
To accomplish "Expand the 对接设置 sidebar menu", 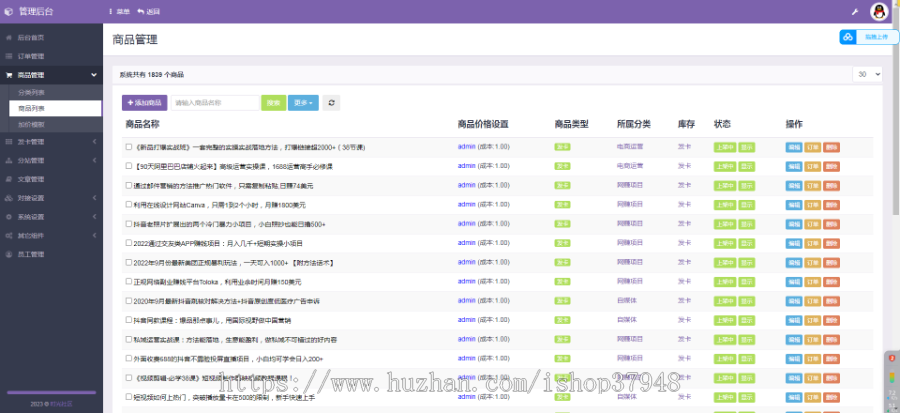I will point(95,198).
